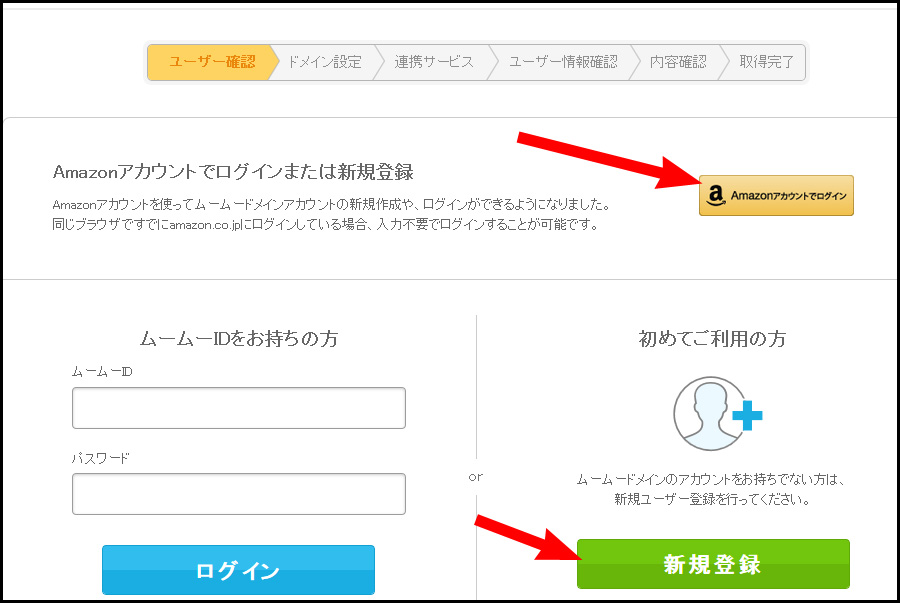The width and height of the screenshot is (900, 603).
Task: Click the line mentioning amazon.co.jp
Action: coord(325,224)
